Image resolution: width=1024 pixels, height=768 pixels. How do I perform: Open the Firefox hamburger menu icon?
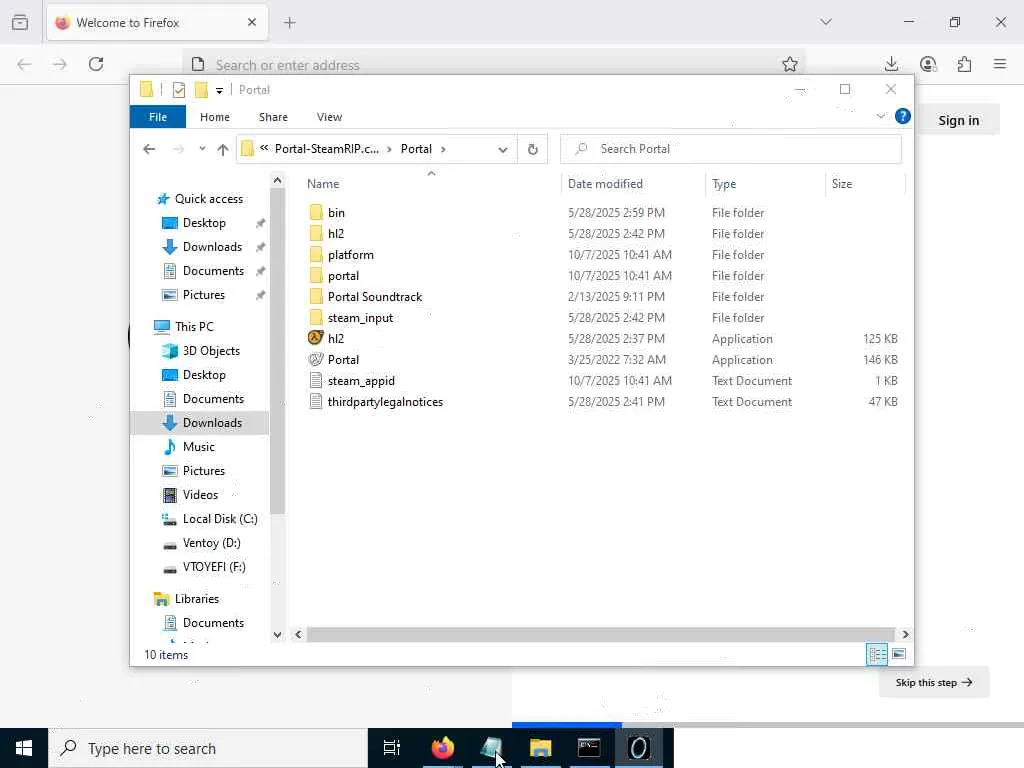click(x=1000, y=64)
